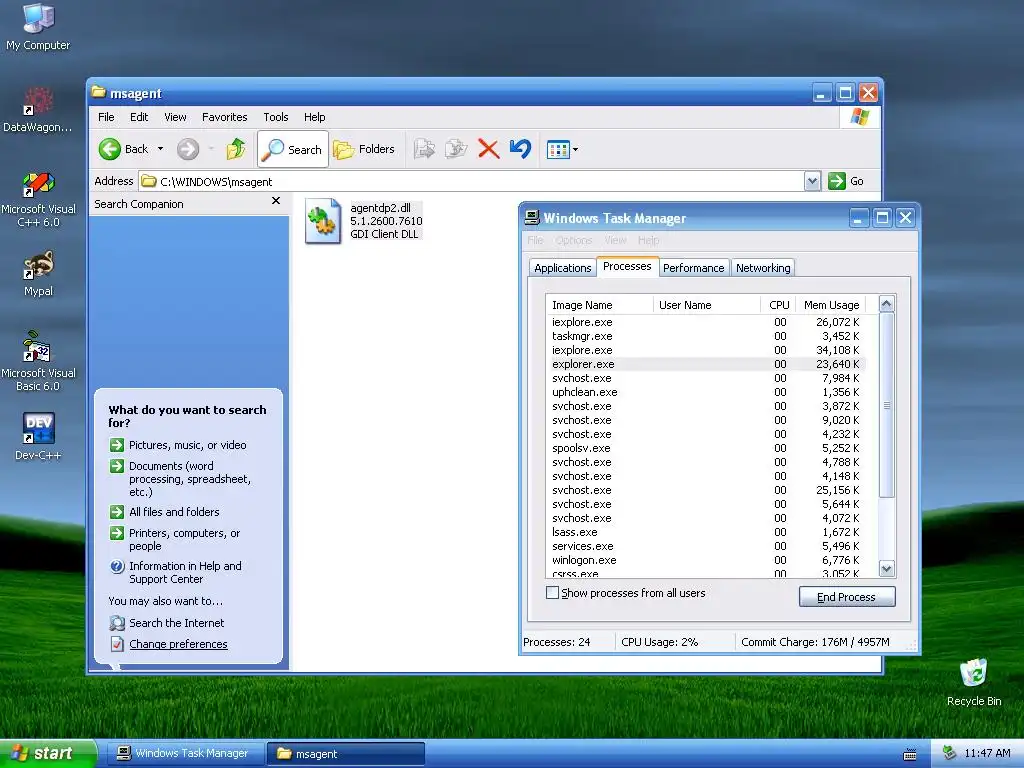The width and height of the screenshot is (1024, 768).
Task: Click the Forward arrow in Explorer toolbar
Action: coord(188,150)
